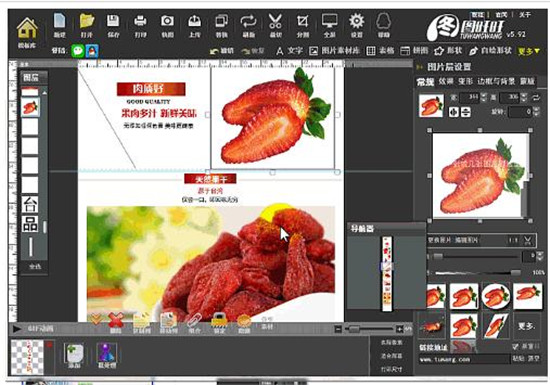Open the official site link at top right
This screenshot has height=385, width=550.
pos(501,15)
